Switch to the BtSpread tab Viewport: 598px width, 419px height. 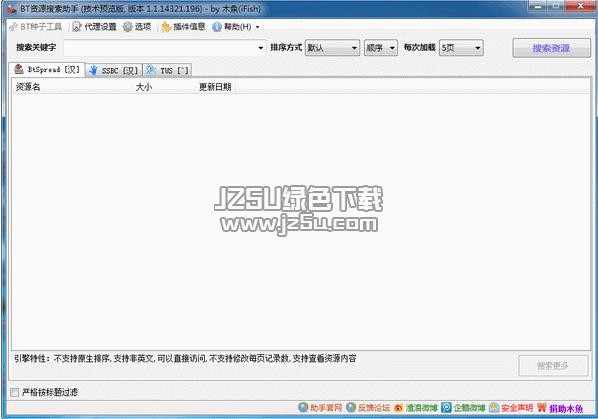[47, 69]
